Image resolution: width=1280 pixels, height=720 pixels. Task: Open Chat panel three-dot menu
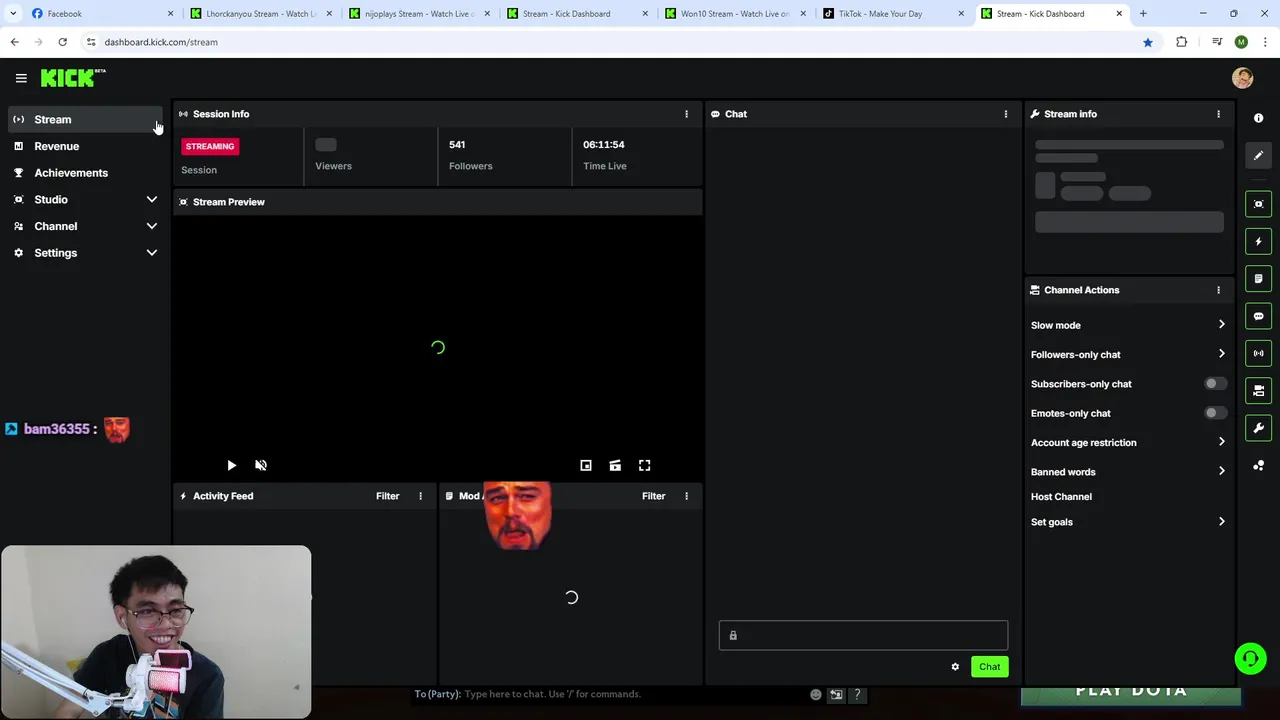point(1006,114)
